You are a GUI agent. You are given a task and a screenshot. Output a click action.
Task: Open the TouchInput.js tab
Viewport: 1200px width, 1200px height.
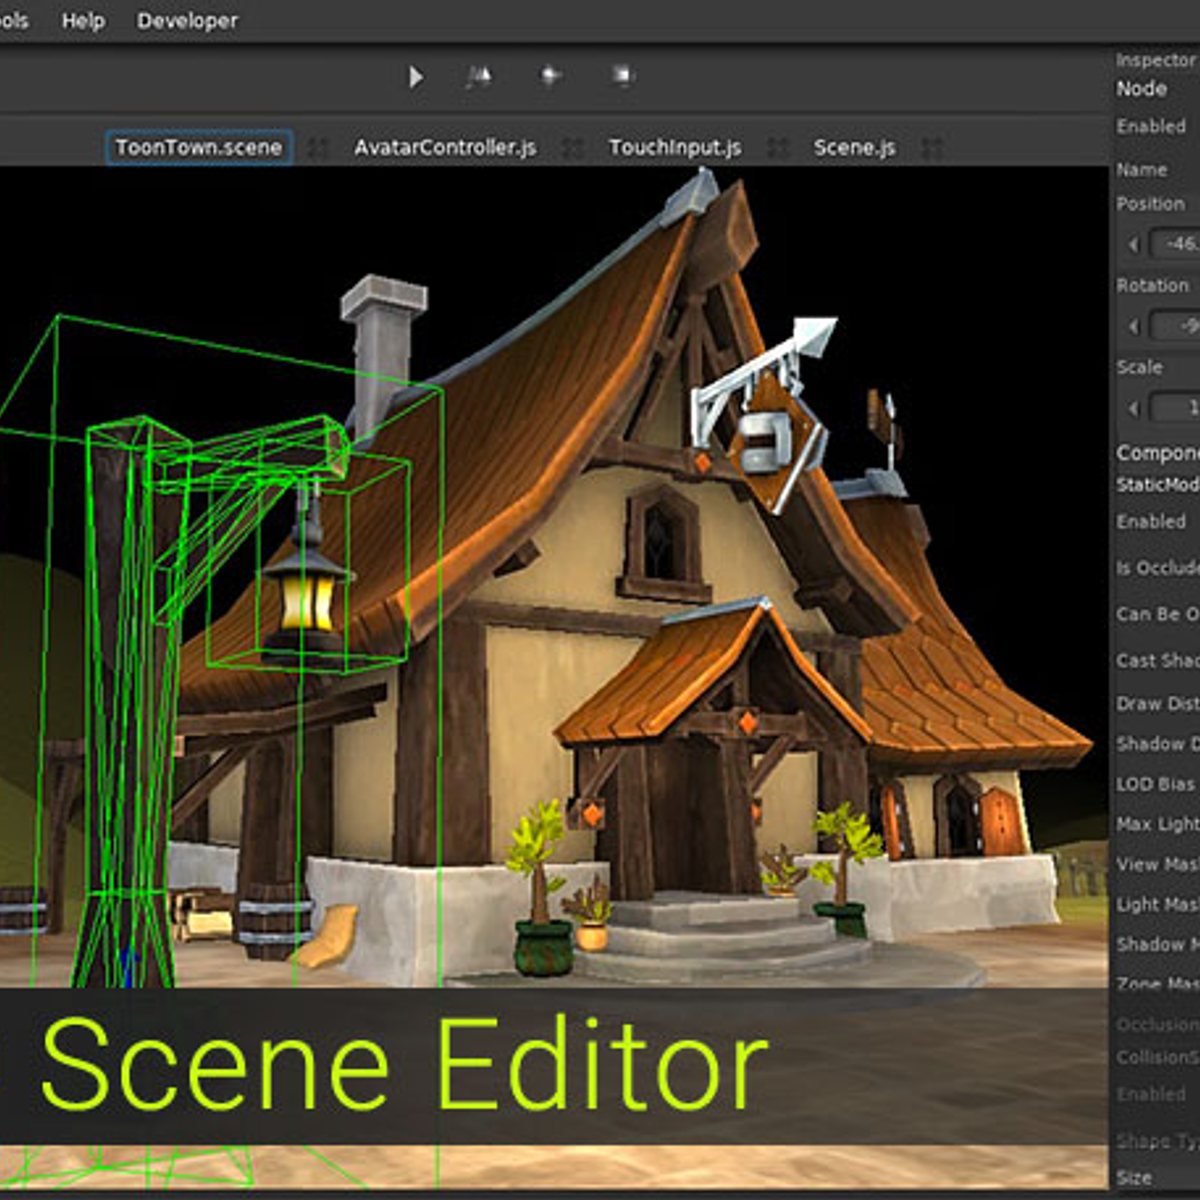click(675, 148)
